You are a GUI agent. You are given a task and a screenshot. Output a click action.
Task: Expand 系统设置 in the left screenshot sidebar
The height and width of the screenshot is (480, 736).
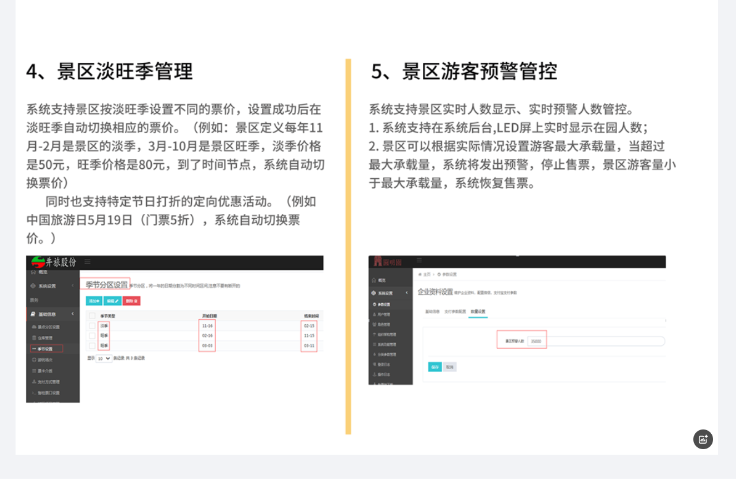50,286
